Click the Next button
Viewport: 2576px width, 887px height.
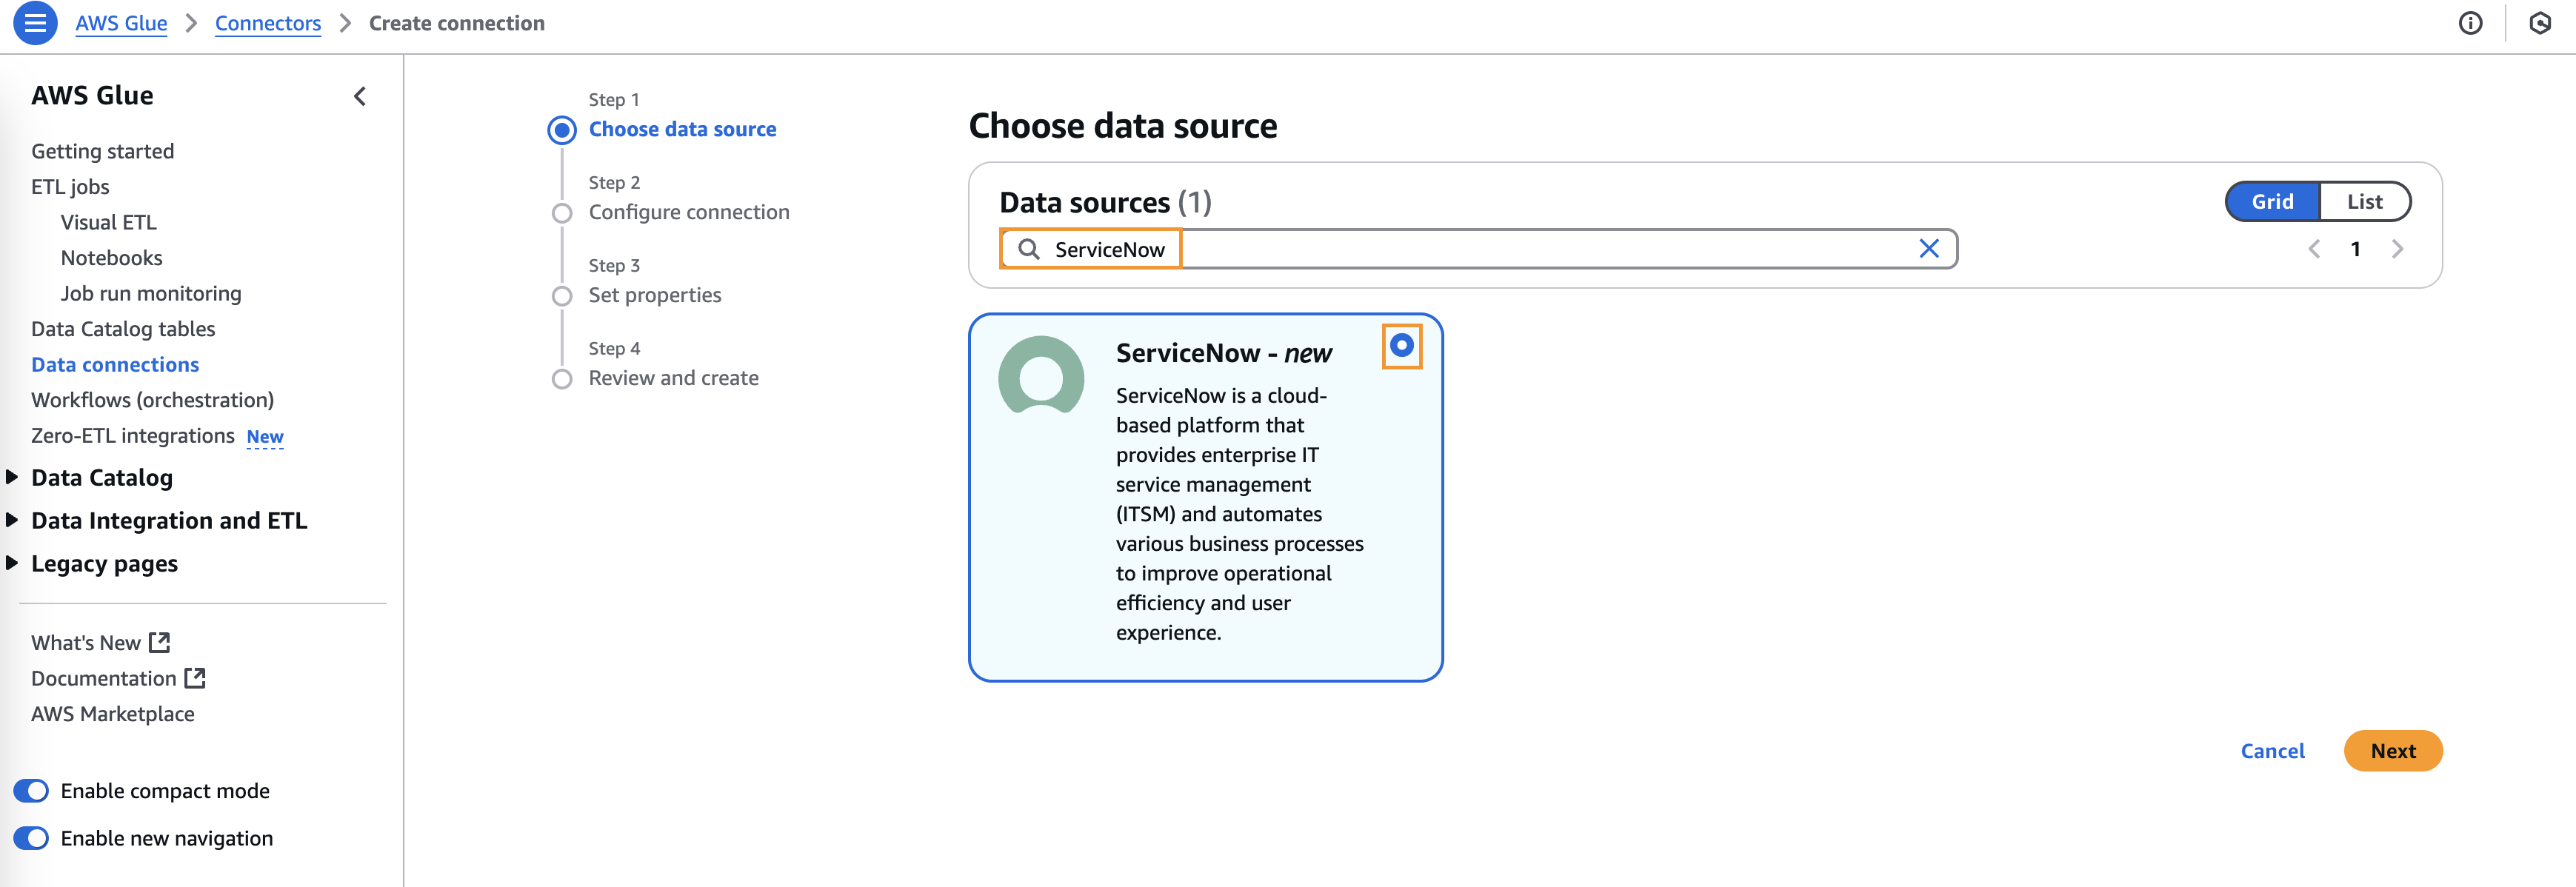[2392, 751]
